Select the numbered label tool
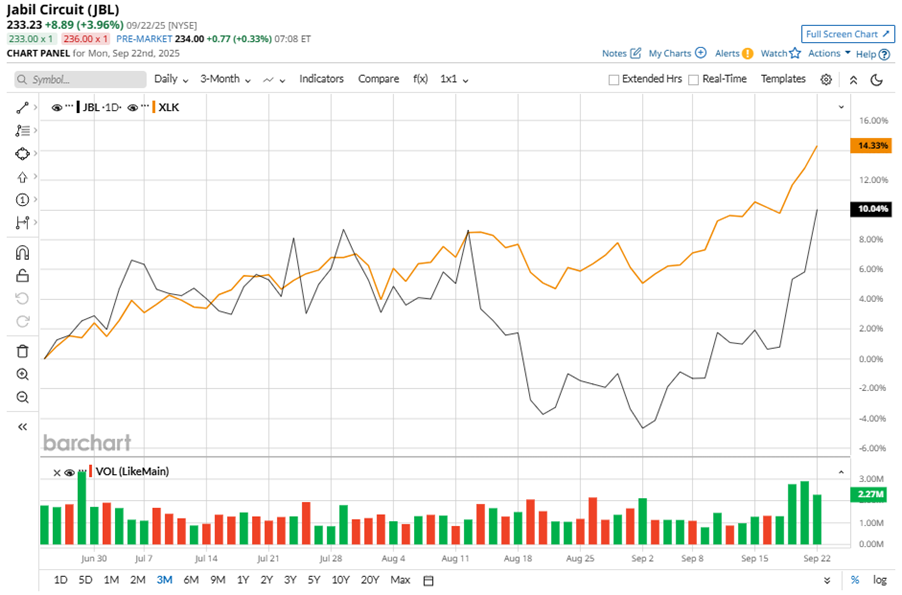 pos(22,200)
